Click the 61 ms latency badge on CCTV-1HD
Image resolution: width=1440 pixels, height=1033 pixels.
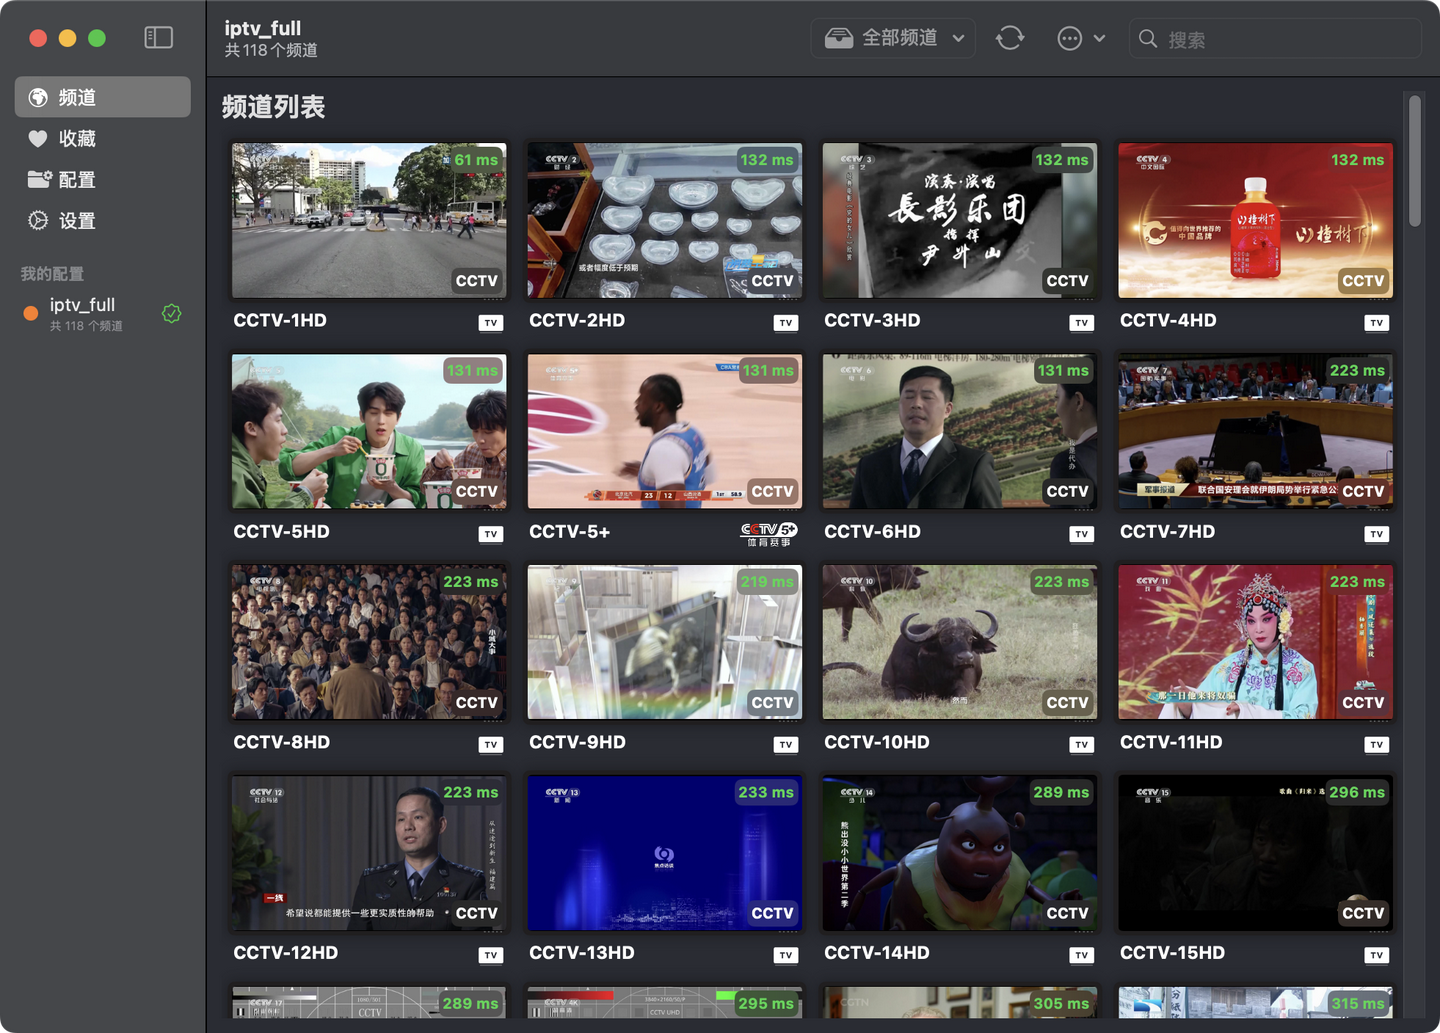pyautogui.click(x=476, y=160)
